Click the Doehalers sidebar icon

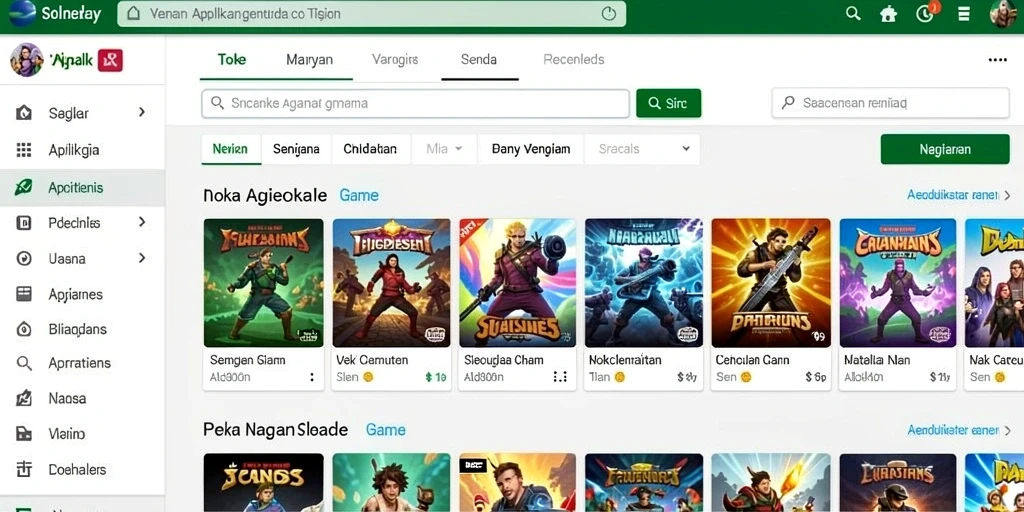click(24, 468)
